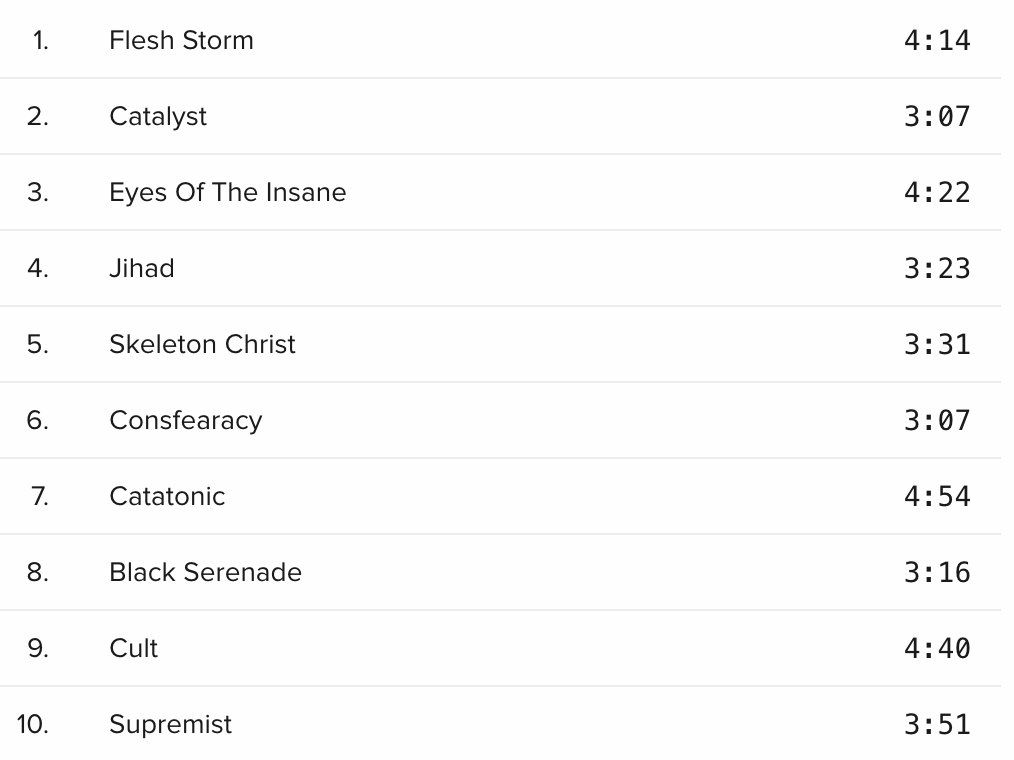Click the 3:51 duration for Supremist
Viewport: 1014px width, 760px height.
point(937,724)
